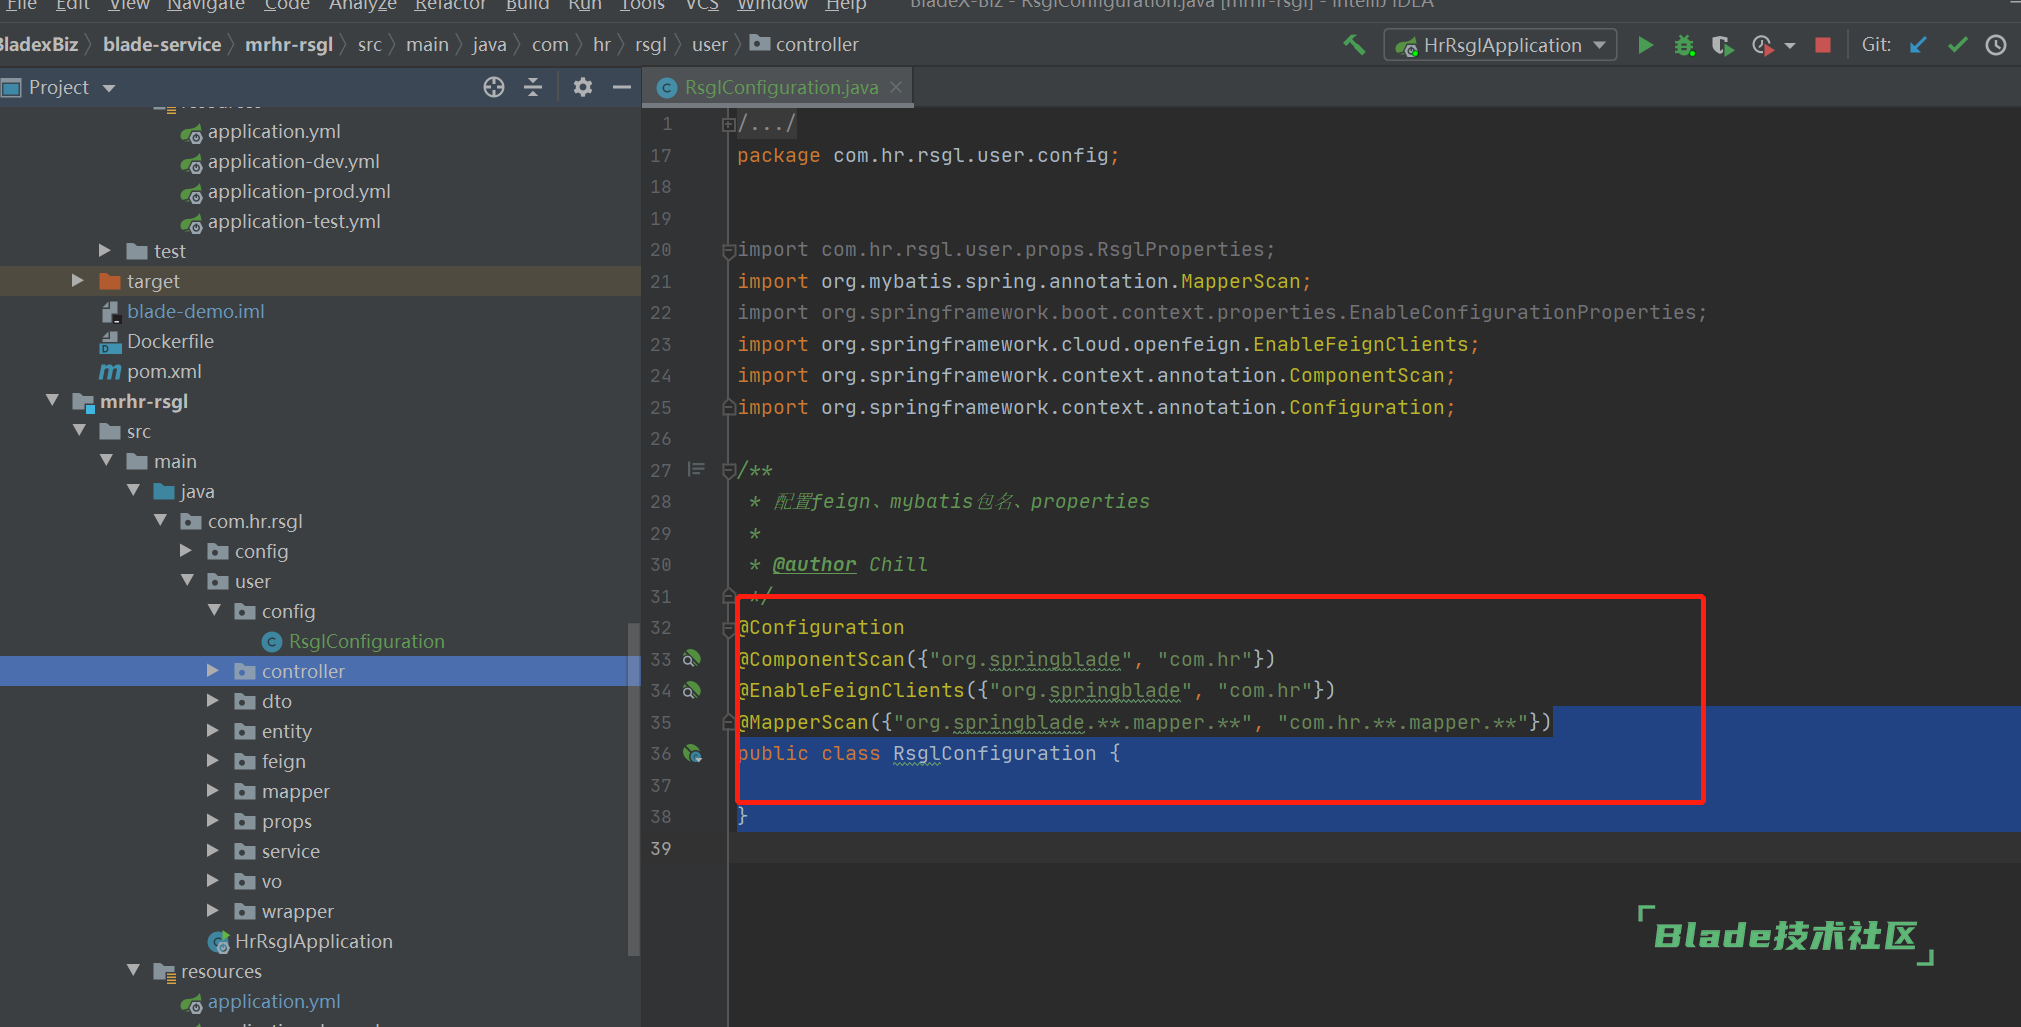2021x1027 pixels.
Task: Expand the target folder
Action: [x=77, y=280]
